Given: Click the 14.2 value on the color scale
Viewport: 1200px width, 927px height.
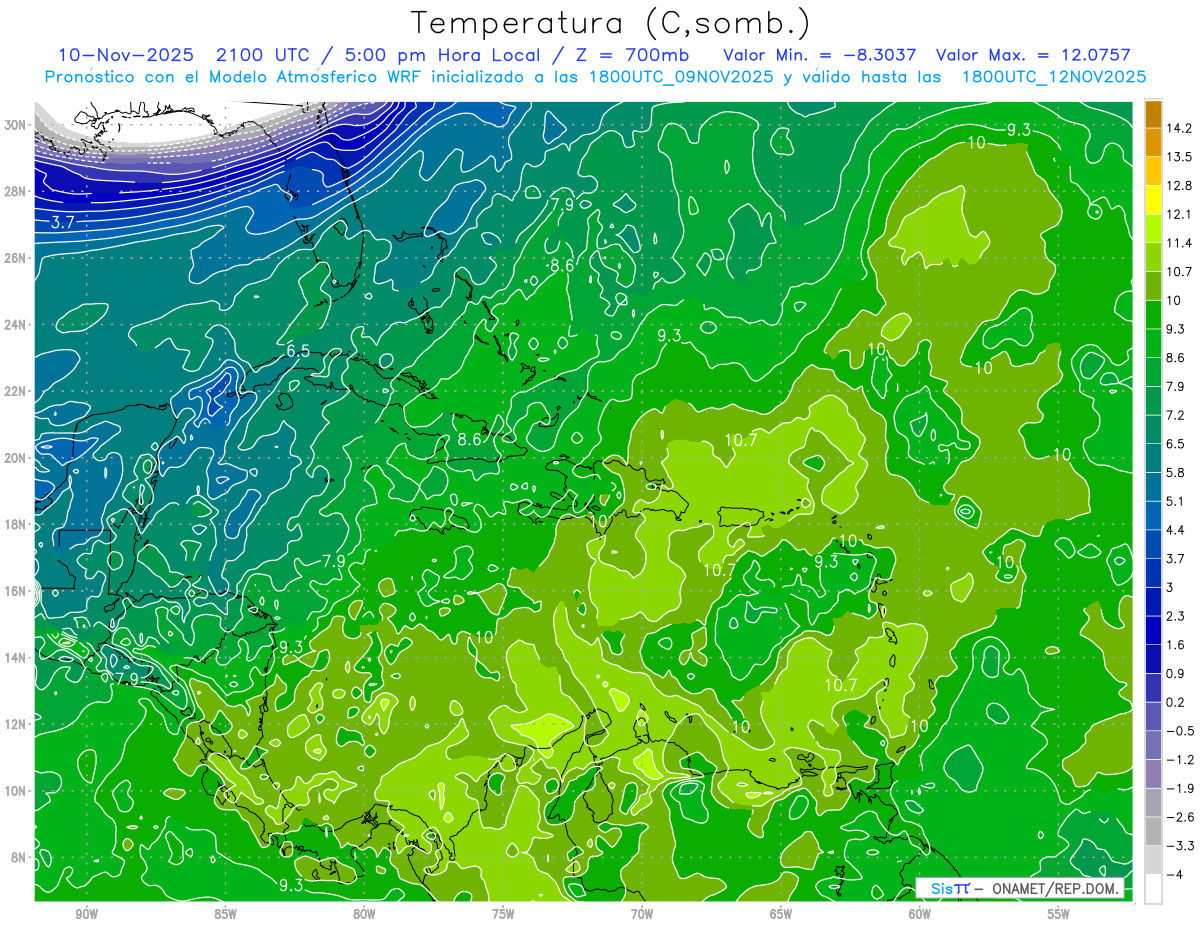Looking at the screenshot, I should click(x=1179, y=128).
